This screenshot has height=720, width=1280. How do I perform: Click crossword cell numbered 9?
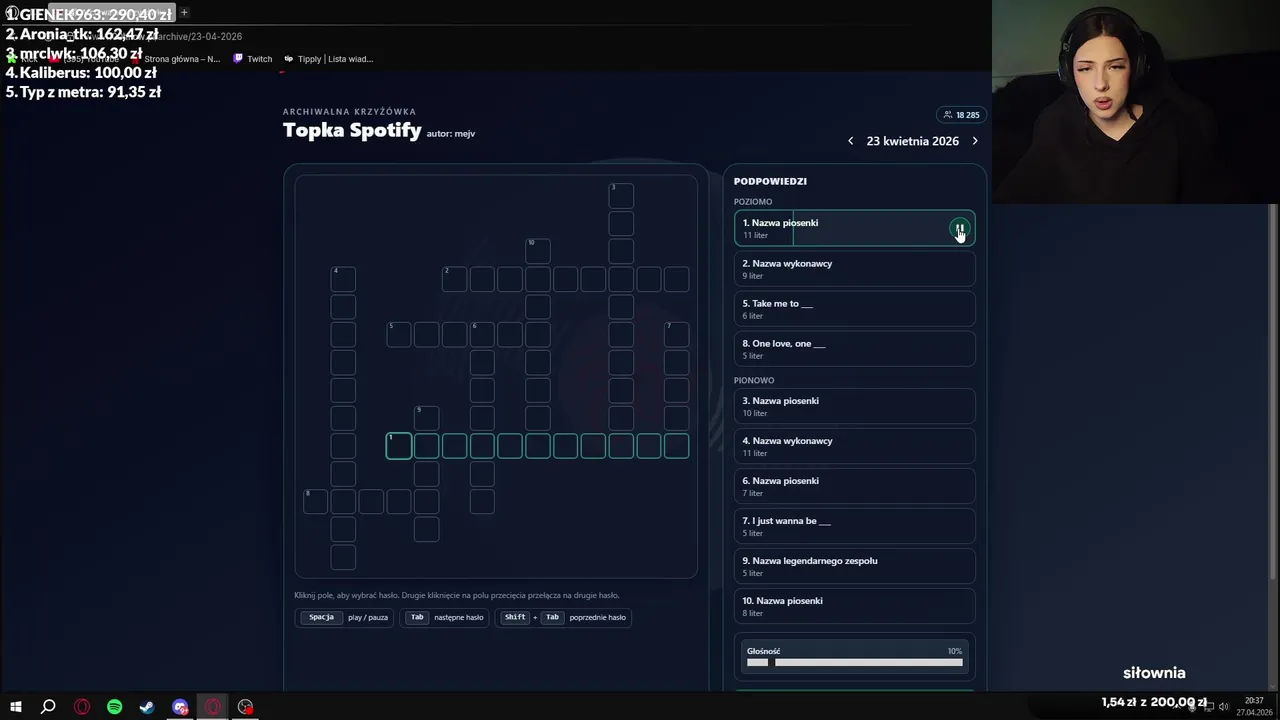[426, 418]
